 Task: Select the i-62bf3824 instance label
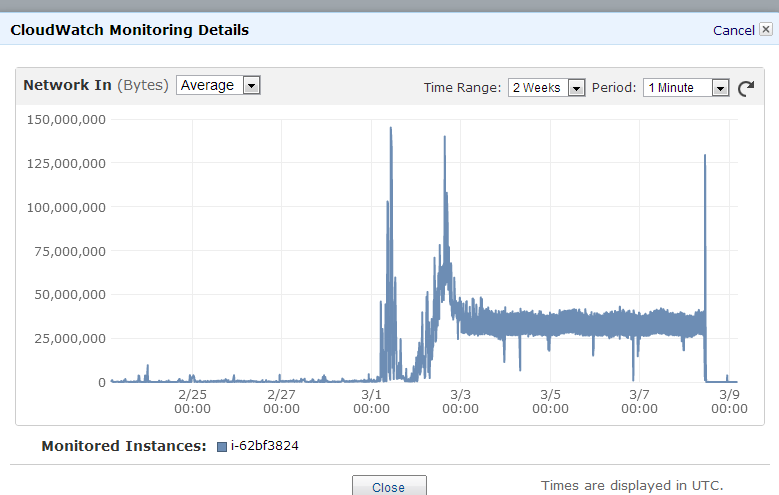265,446
